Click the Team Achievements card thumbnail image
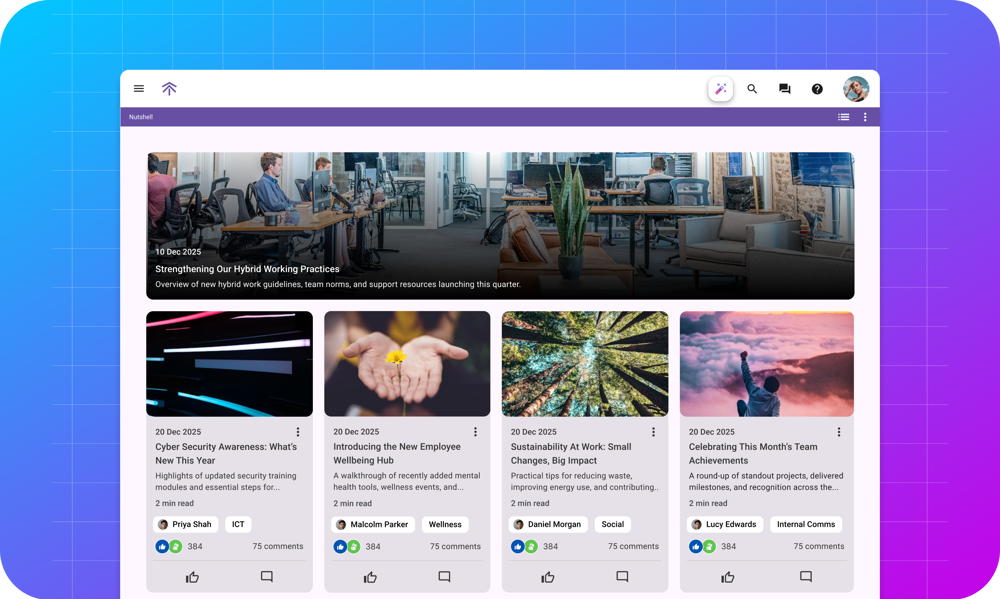This screenshot has height=599, width=1000. pos(766,364)
